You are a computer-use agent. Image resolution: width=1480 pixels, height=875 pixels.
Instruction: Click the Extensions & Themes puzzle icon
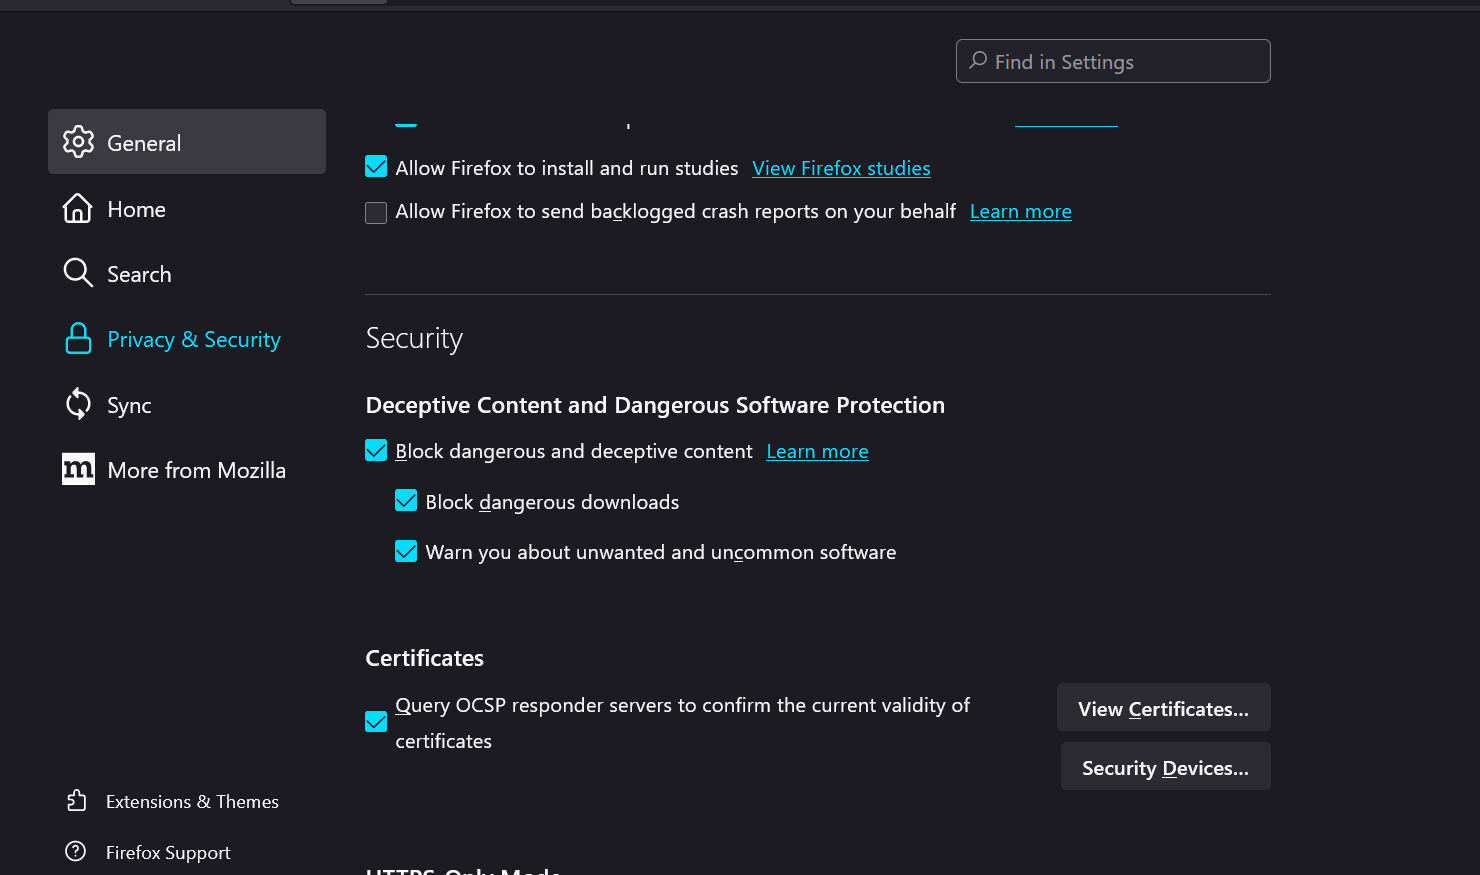pos(77,801)
